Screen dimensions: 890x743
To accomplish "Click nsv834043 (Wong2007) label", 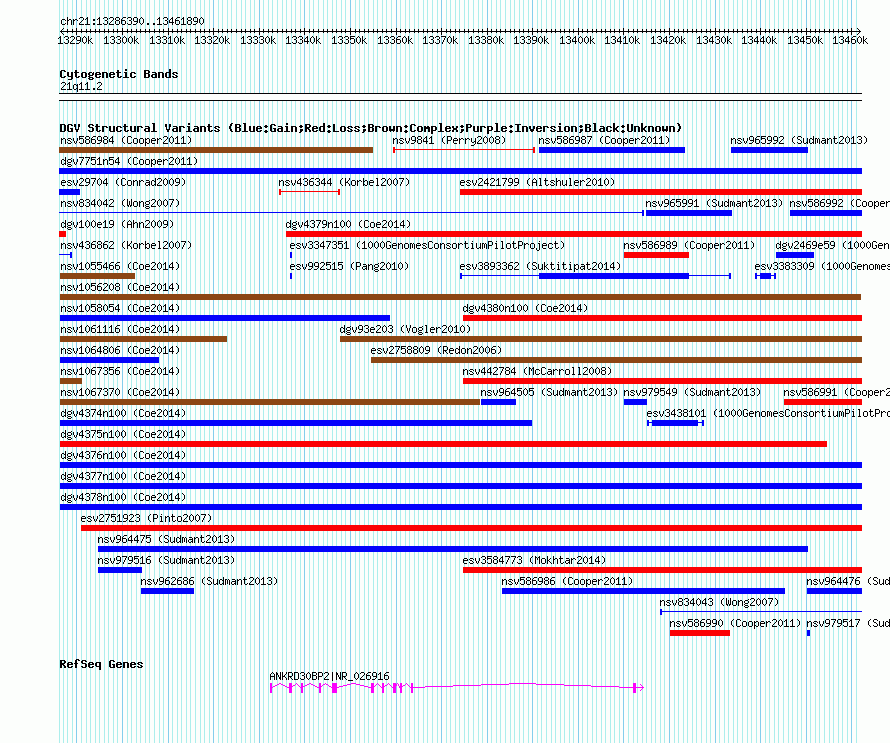I will pyautogui.click(x=719, y=602).
